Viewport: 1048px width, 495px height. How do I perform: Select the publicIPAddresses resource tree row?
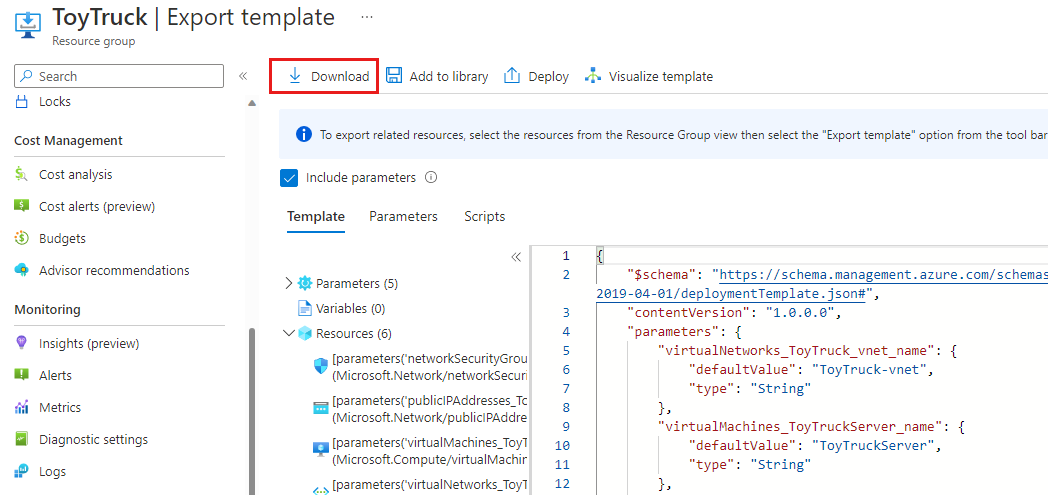point(422,409)
